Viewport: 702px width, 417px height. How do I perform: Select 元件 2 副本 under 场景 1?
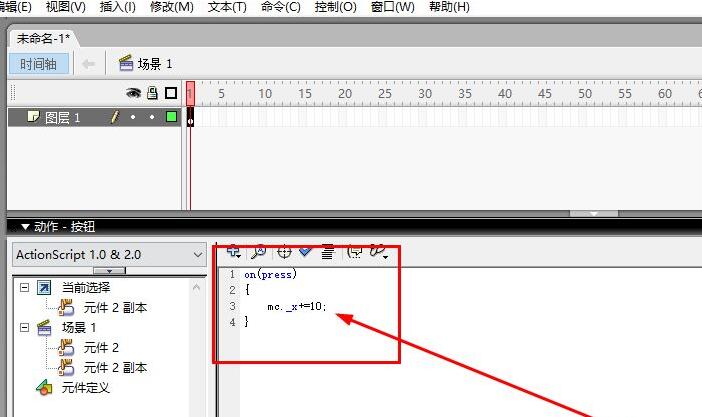(115, 368)
